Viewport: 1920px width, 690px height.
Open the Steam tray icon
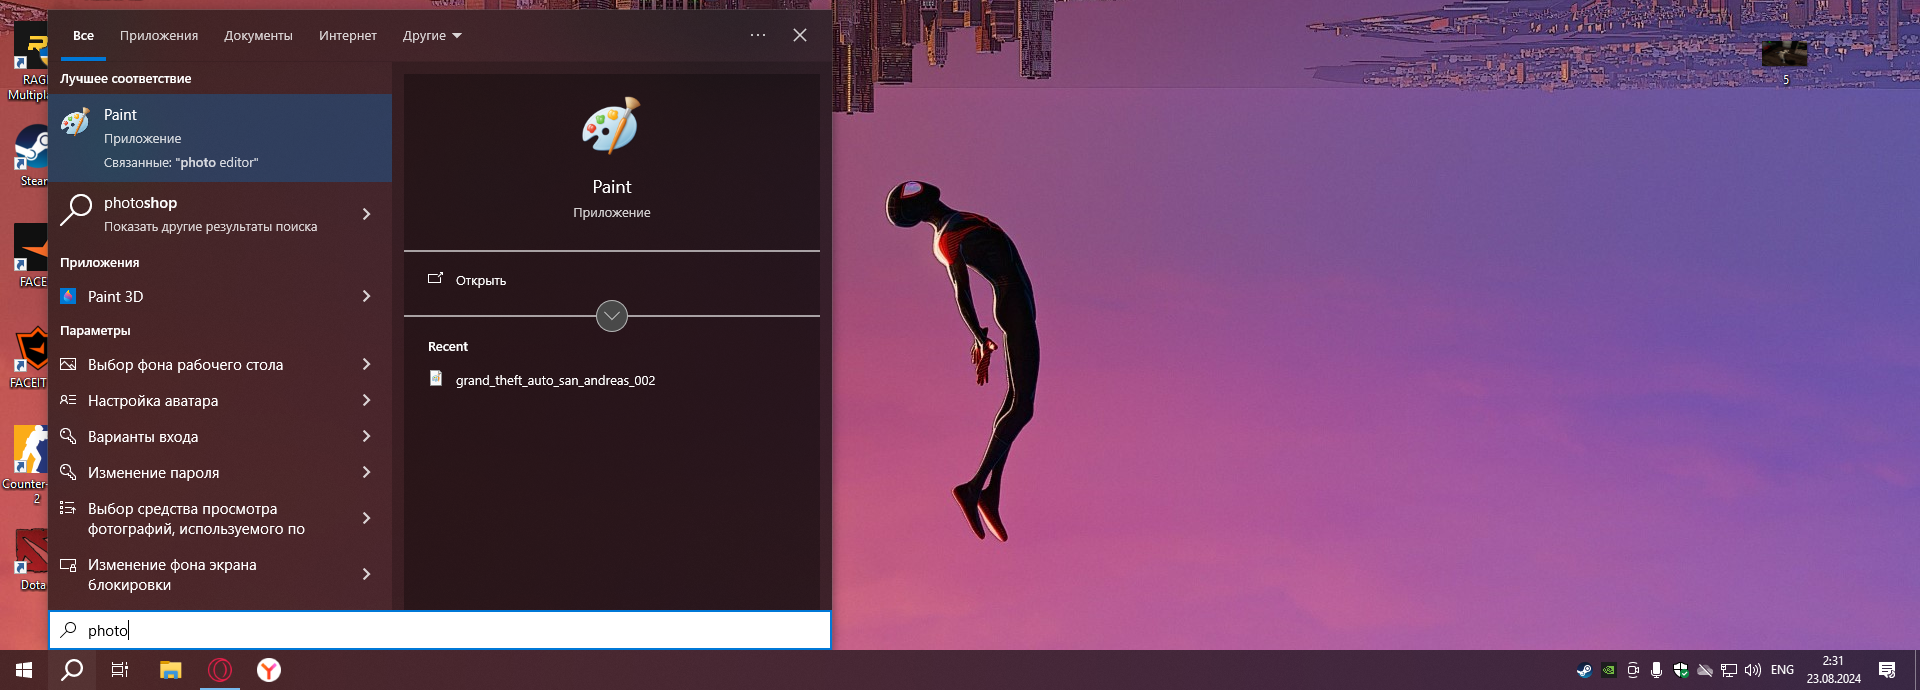1584,670
